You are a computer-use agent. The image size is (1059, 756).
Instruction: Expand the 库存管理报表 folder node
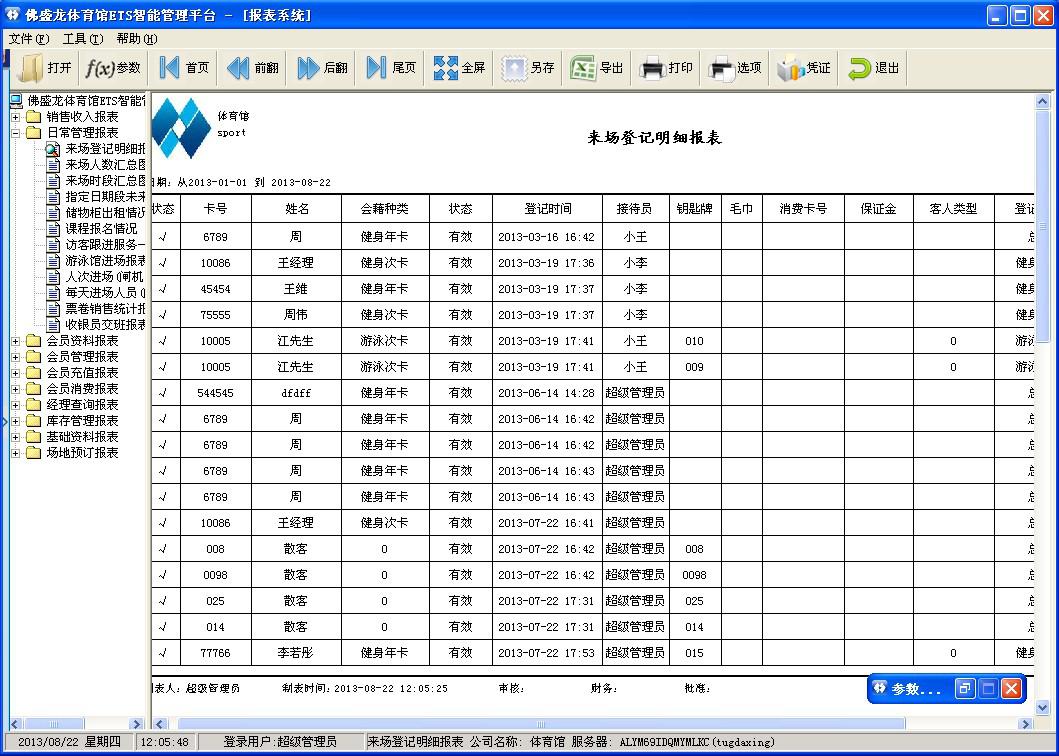click(x=16, y=421)
